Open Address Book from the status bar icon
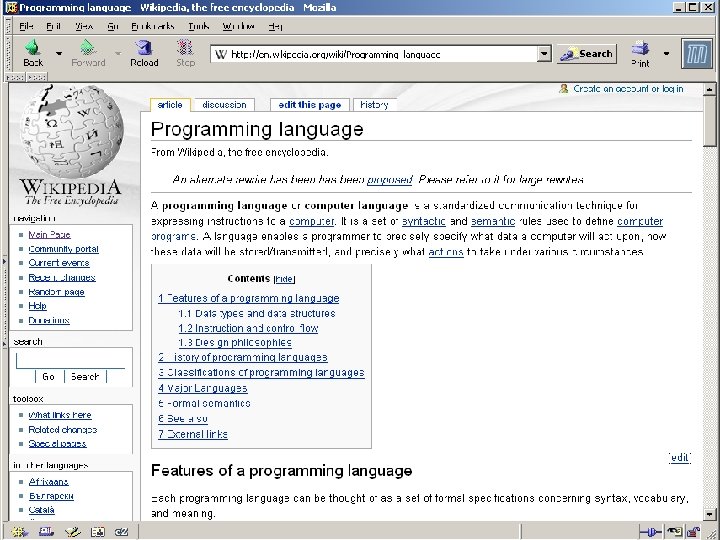Image resolution: width=720 pixels, height=540 pixels. click(x=97, y=532)
